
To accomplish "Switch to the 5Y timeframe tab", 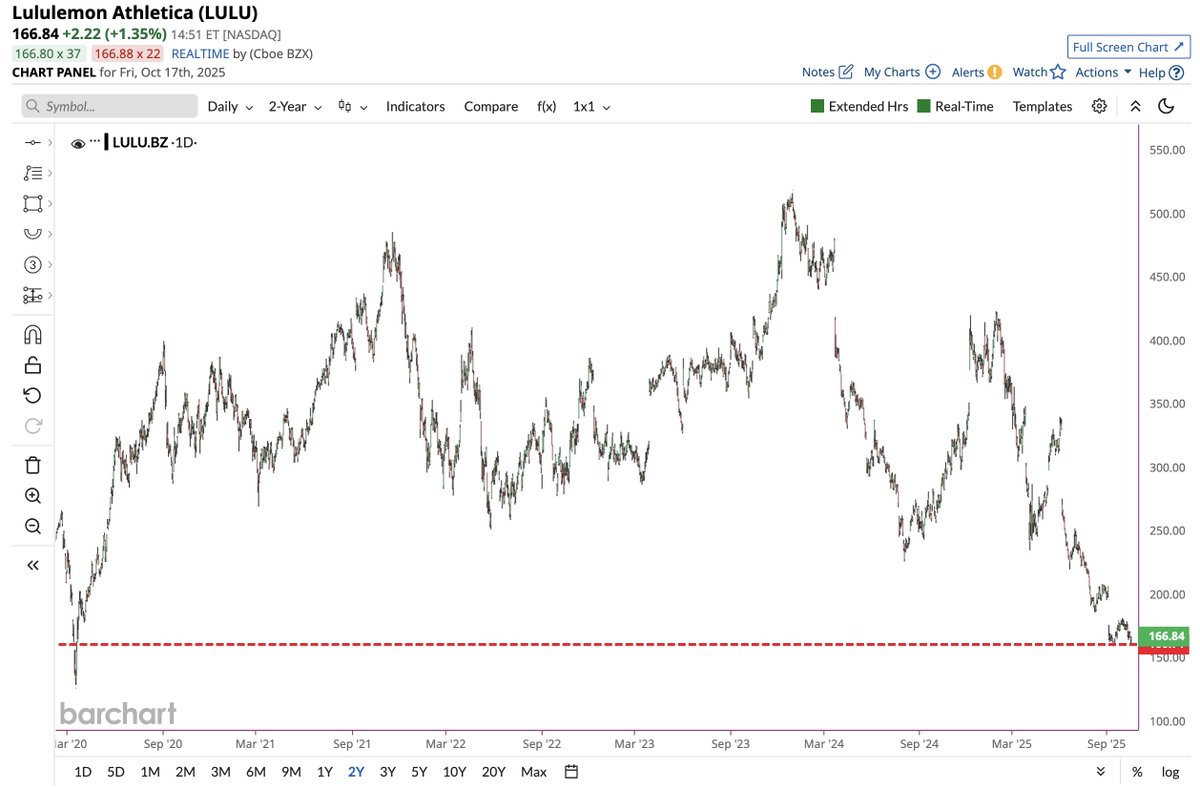I will [x=421, y=771].
